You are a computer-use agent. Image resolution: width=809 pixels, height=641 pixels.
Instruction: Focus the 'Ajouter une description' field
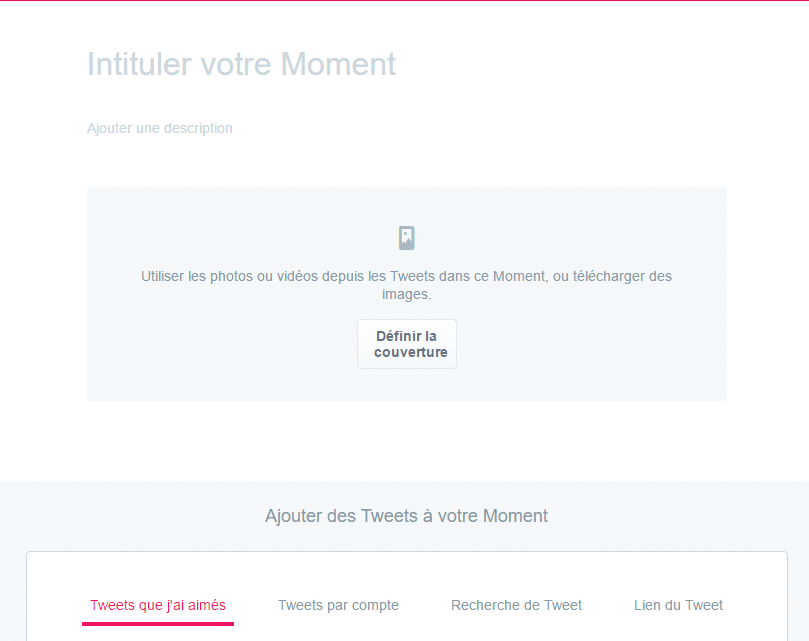[159, 128]
